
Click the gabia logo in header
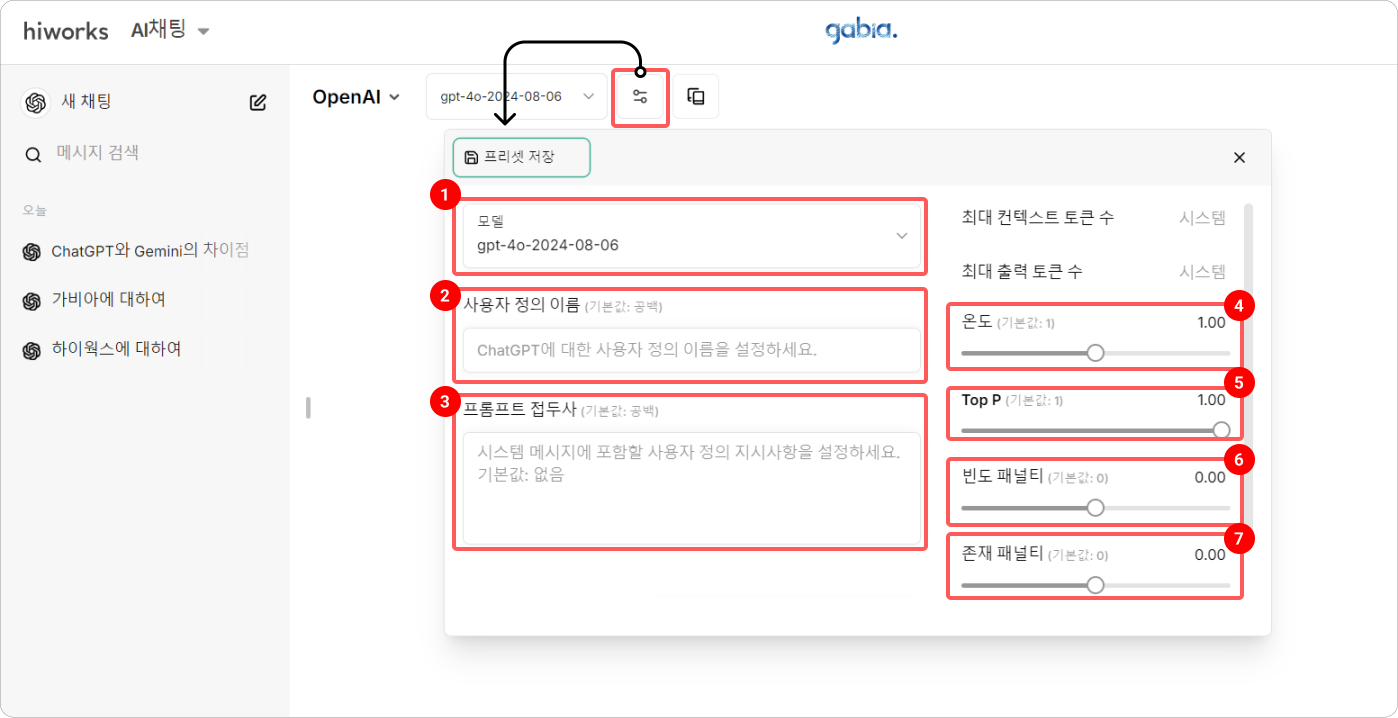point(861,31)
